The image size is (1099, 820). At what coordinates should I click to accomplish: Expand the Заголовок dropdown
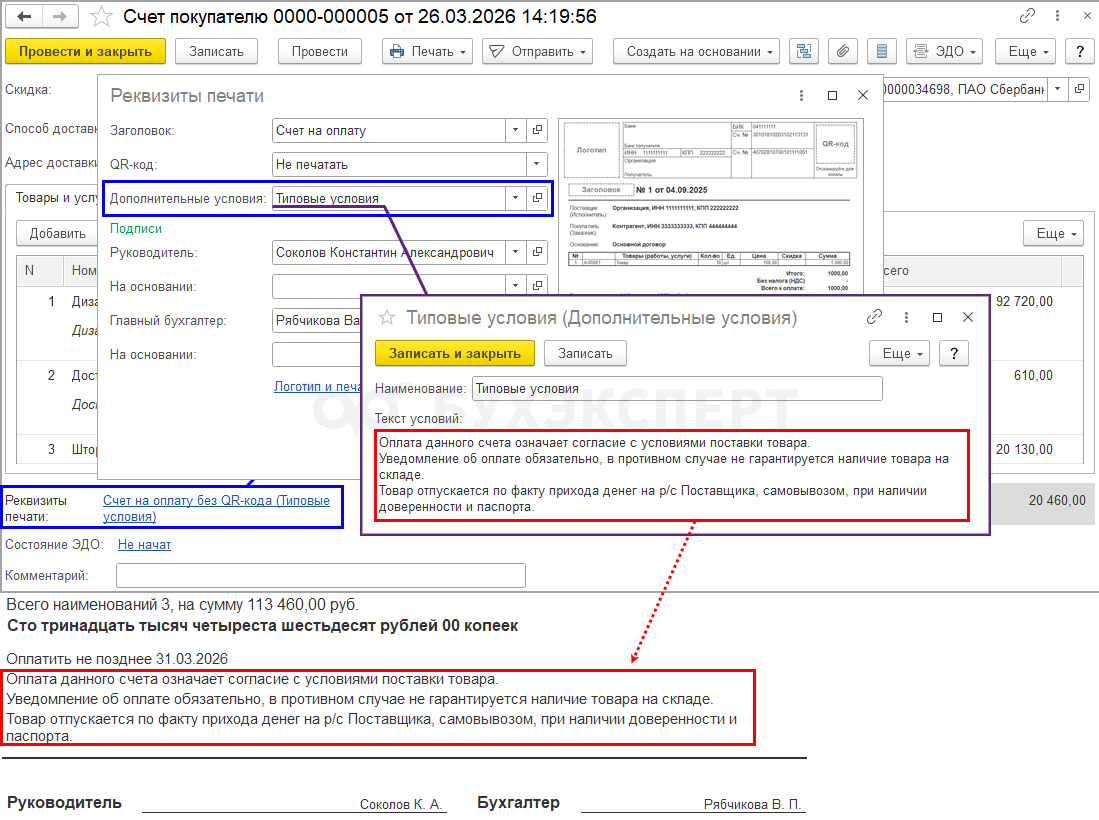tap(515, 130)
